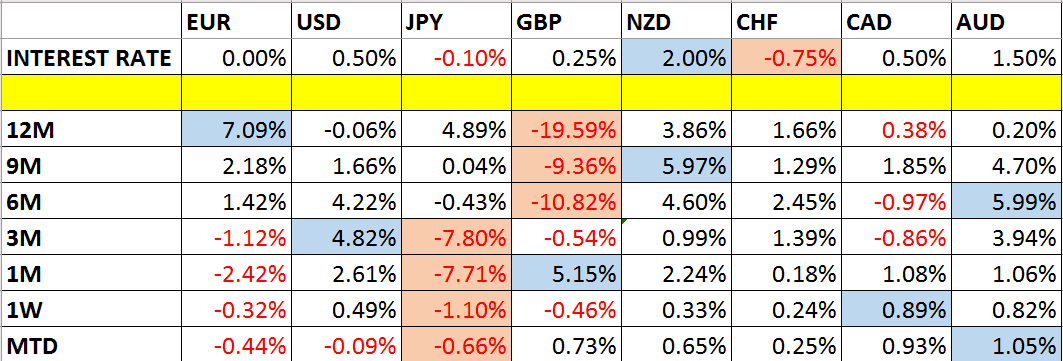Click the AUD 6M cell showing 5.99%

1007,202
